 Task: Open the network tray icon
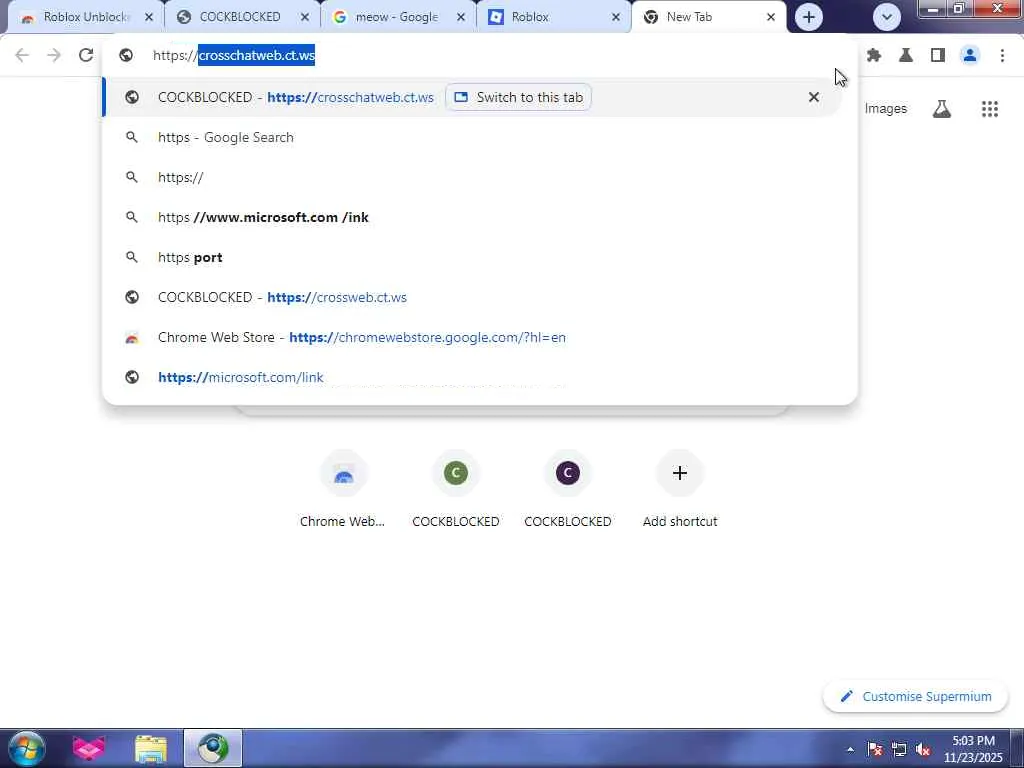tap(899, 749)
